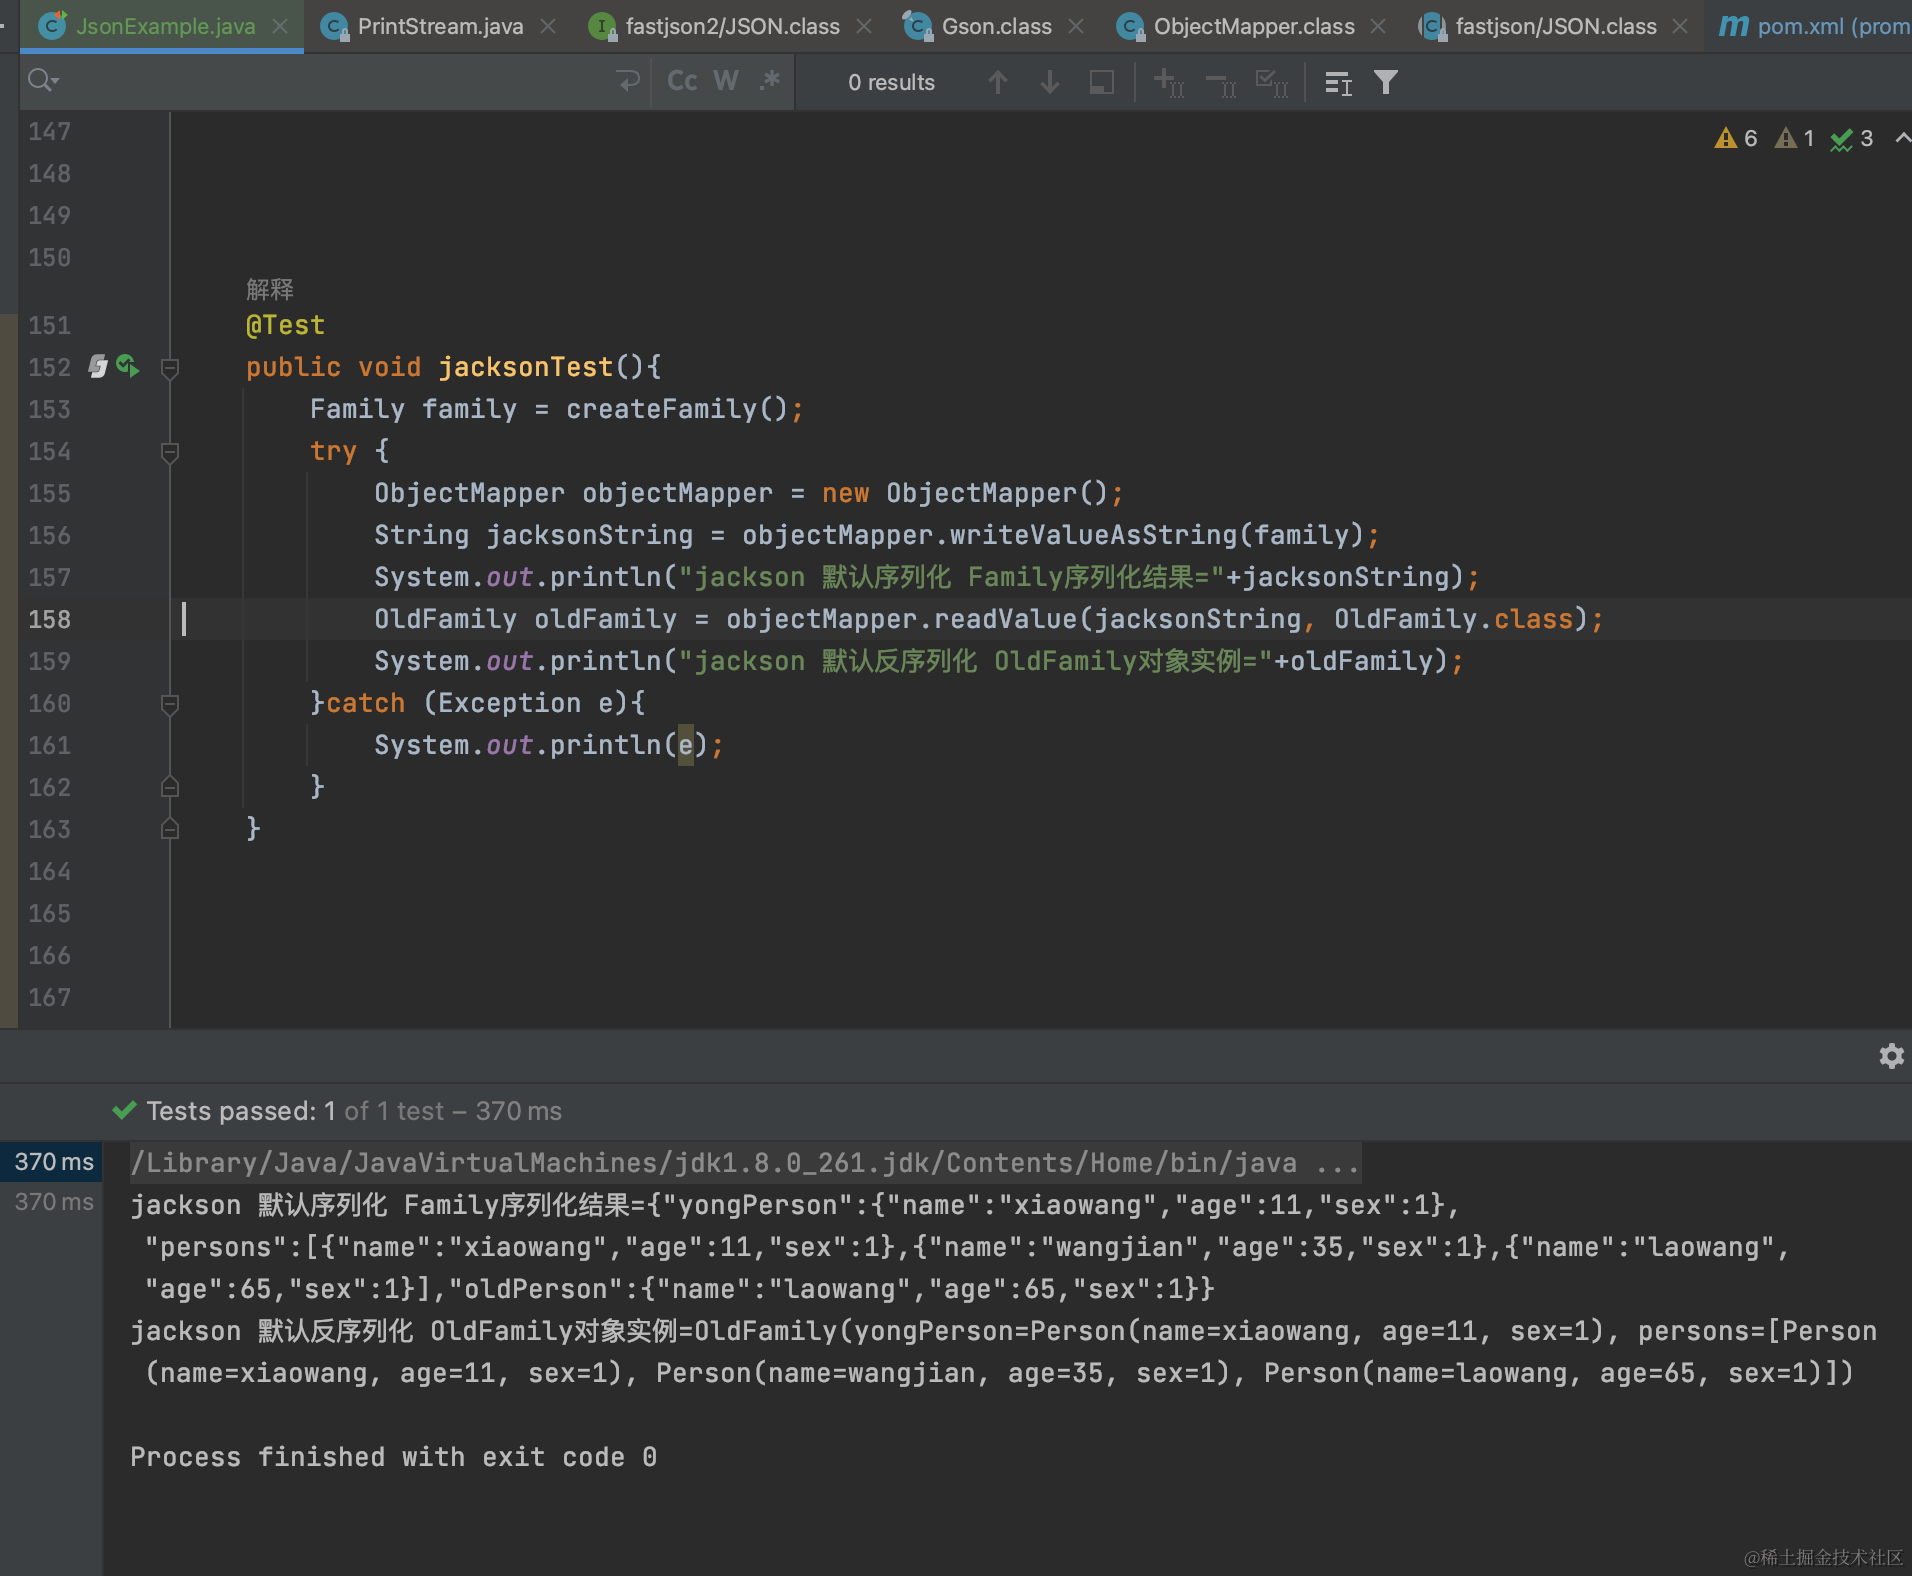Open the search filter funnel icon
The image size is (1912, 1576).
1385,82
